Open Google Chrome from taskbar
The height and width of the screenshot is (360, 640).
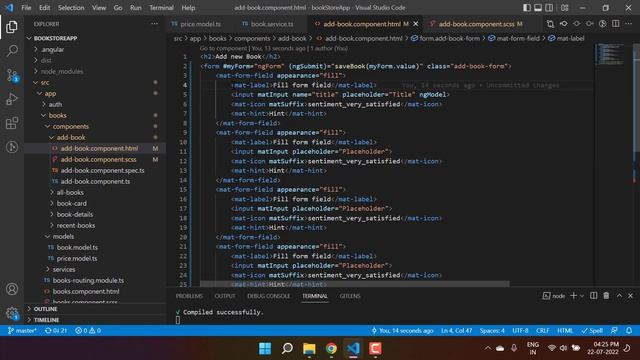pyautogui.click(x=331, y=348)
